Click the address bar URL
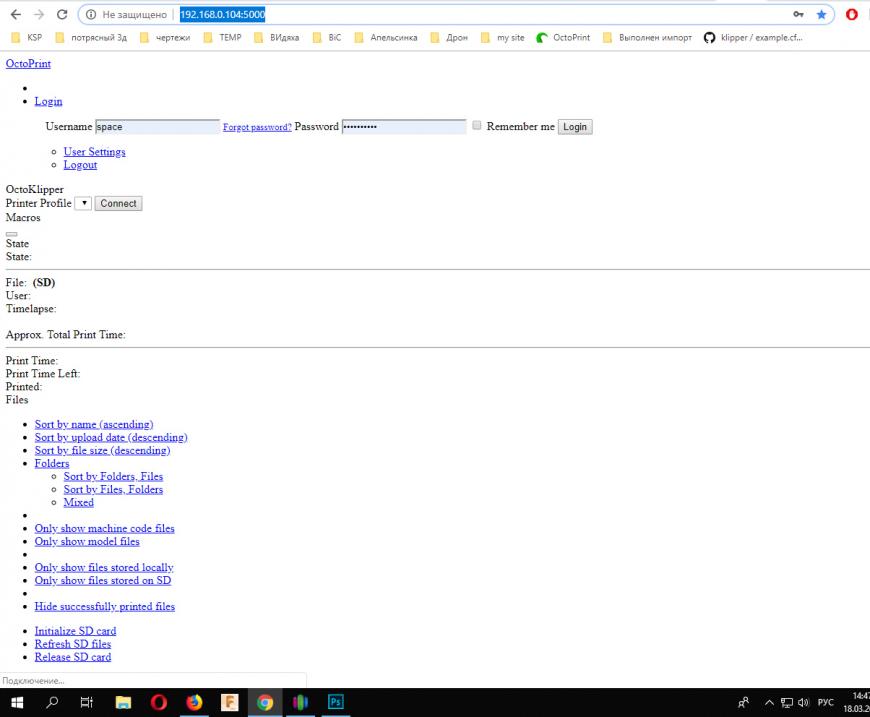The width and height of the screenshot is (870, 717). click(222, 14)
